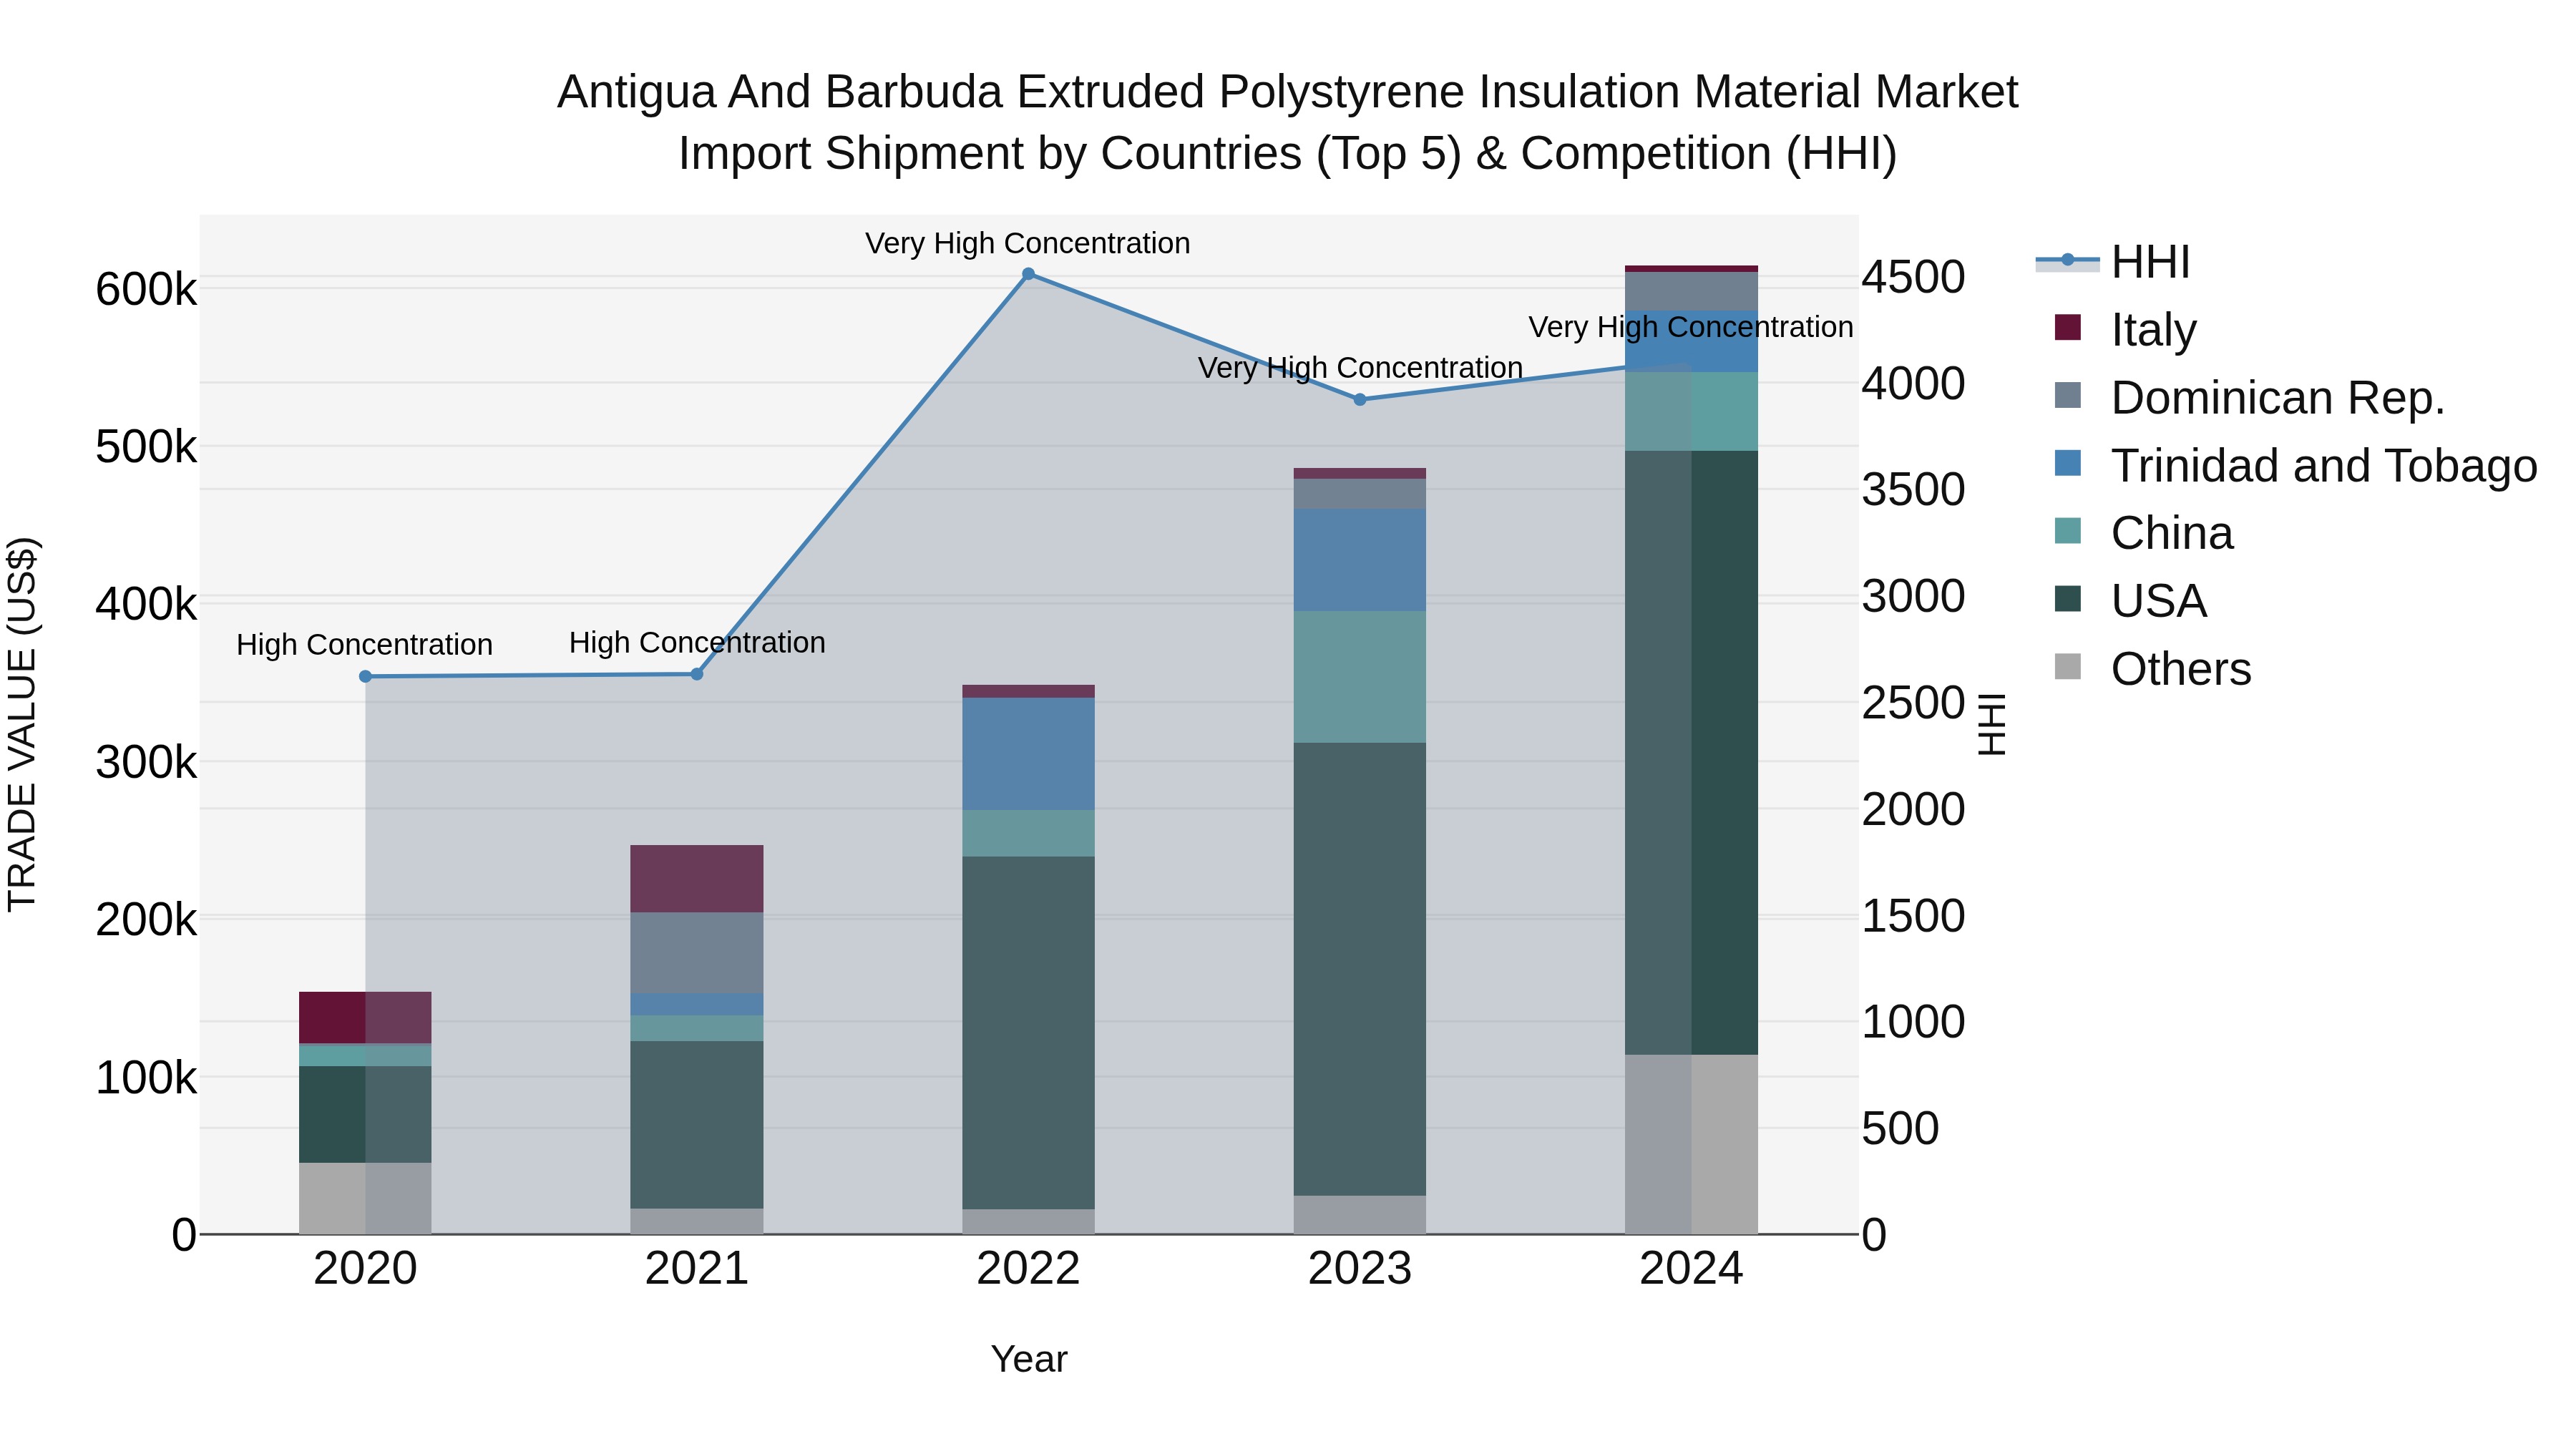Select the 2020 HHI data point
This screenshot has width=2576, height=1449.
[x=365, y=677]
